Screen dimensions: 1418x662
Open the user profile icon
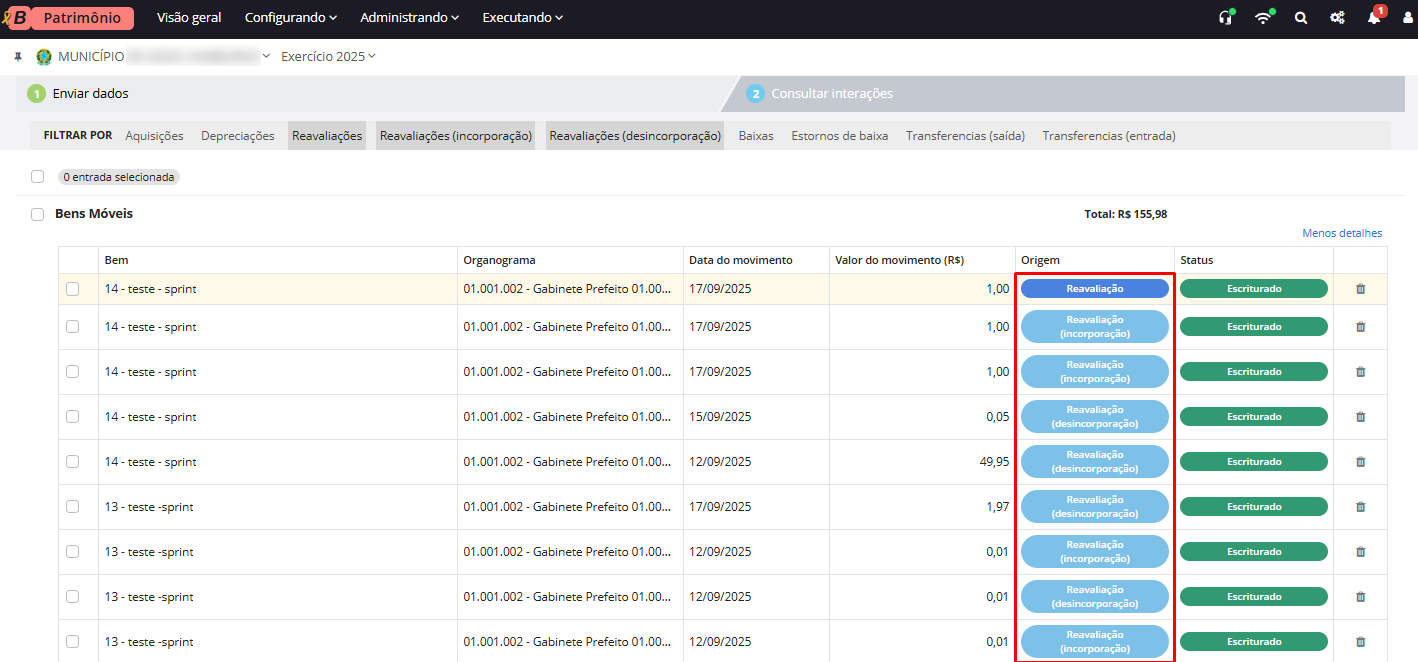tap(1407, 18)
